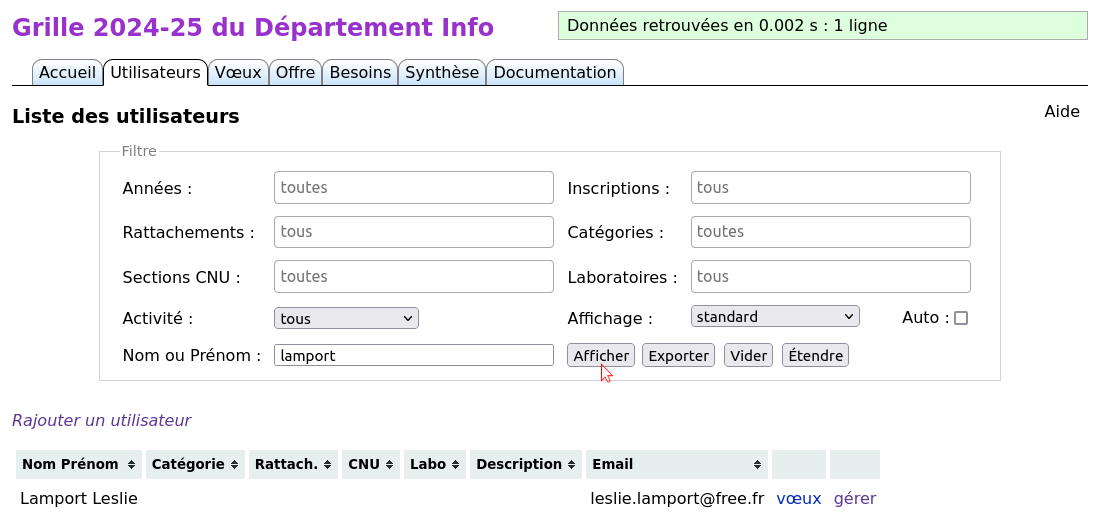
Task: Click the Sections CNU filter field
Action: tap(414, 276)
